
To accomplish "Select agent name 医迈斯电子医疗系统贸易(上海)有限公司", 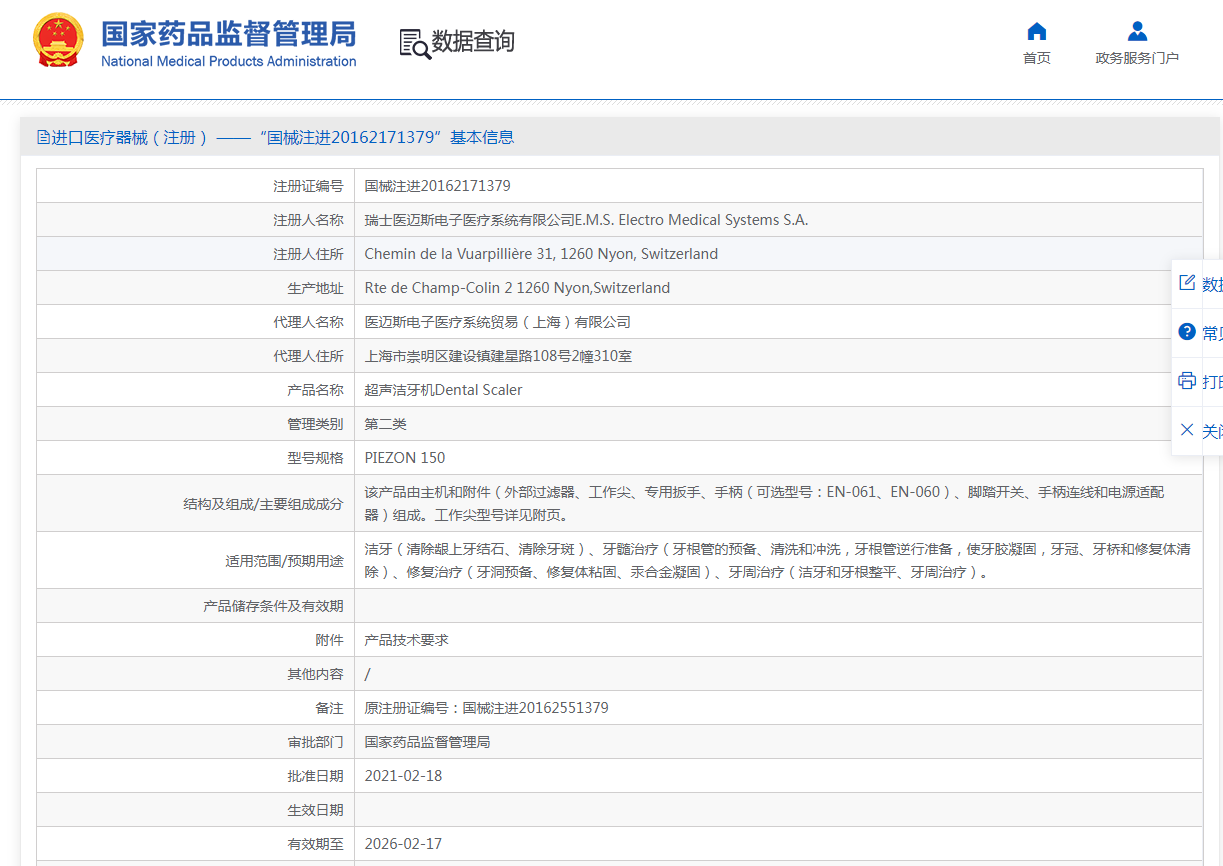I will (498, 322).
